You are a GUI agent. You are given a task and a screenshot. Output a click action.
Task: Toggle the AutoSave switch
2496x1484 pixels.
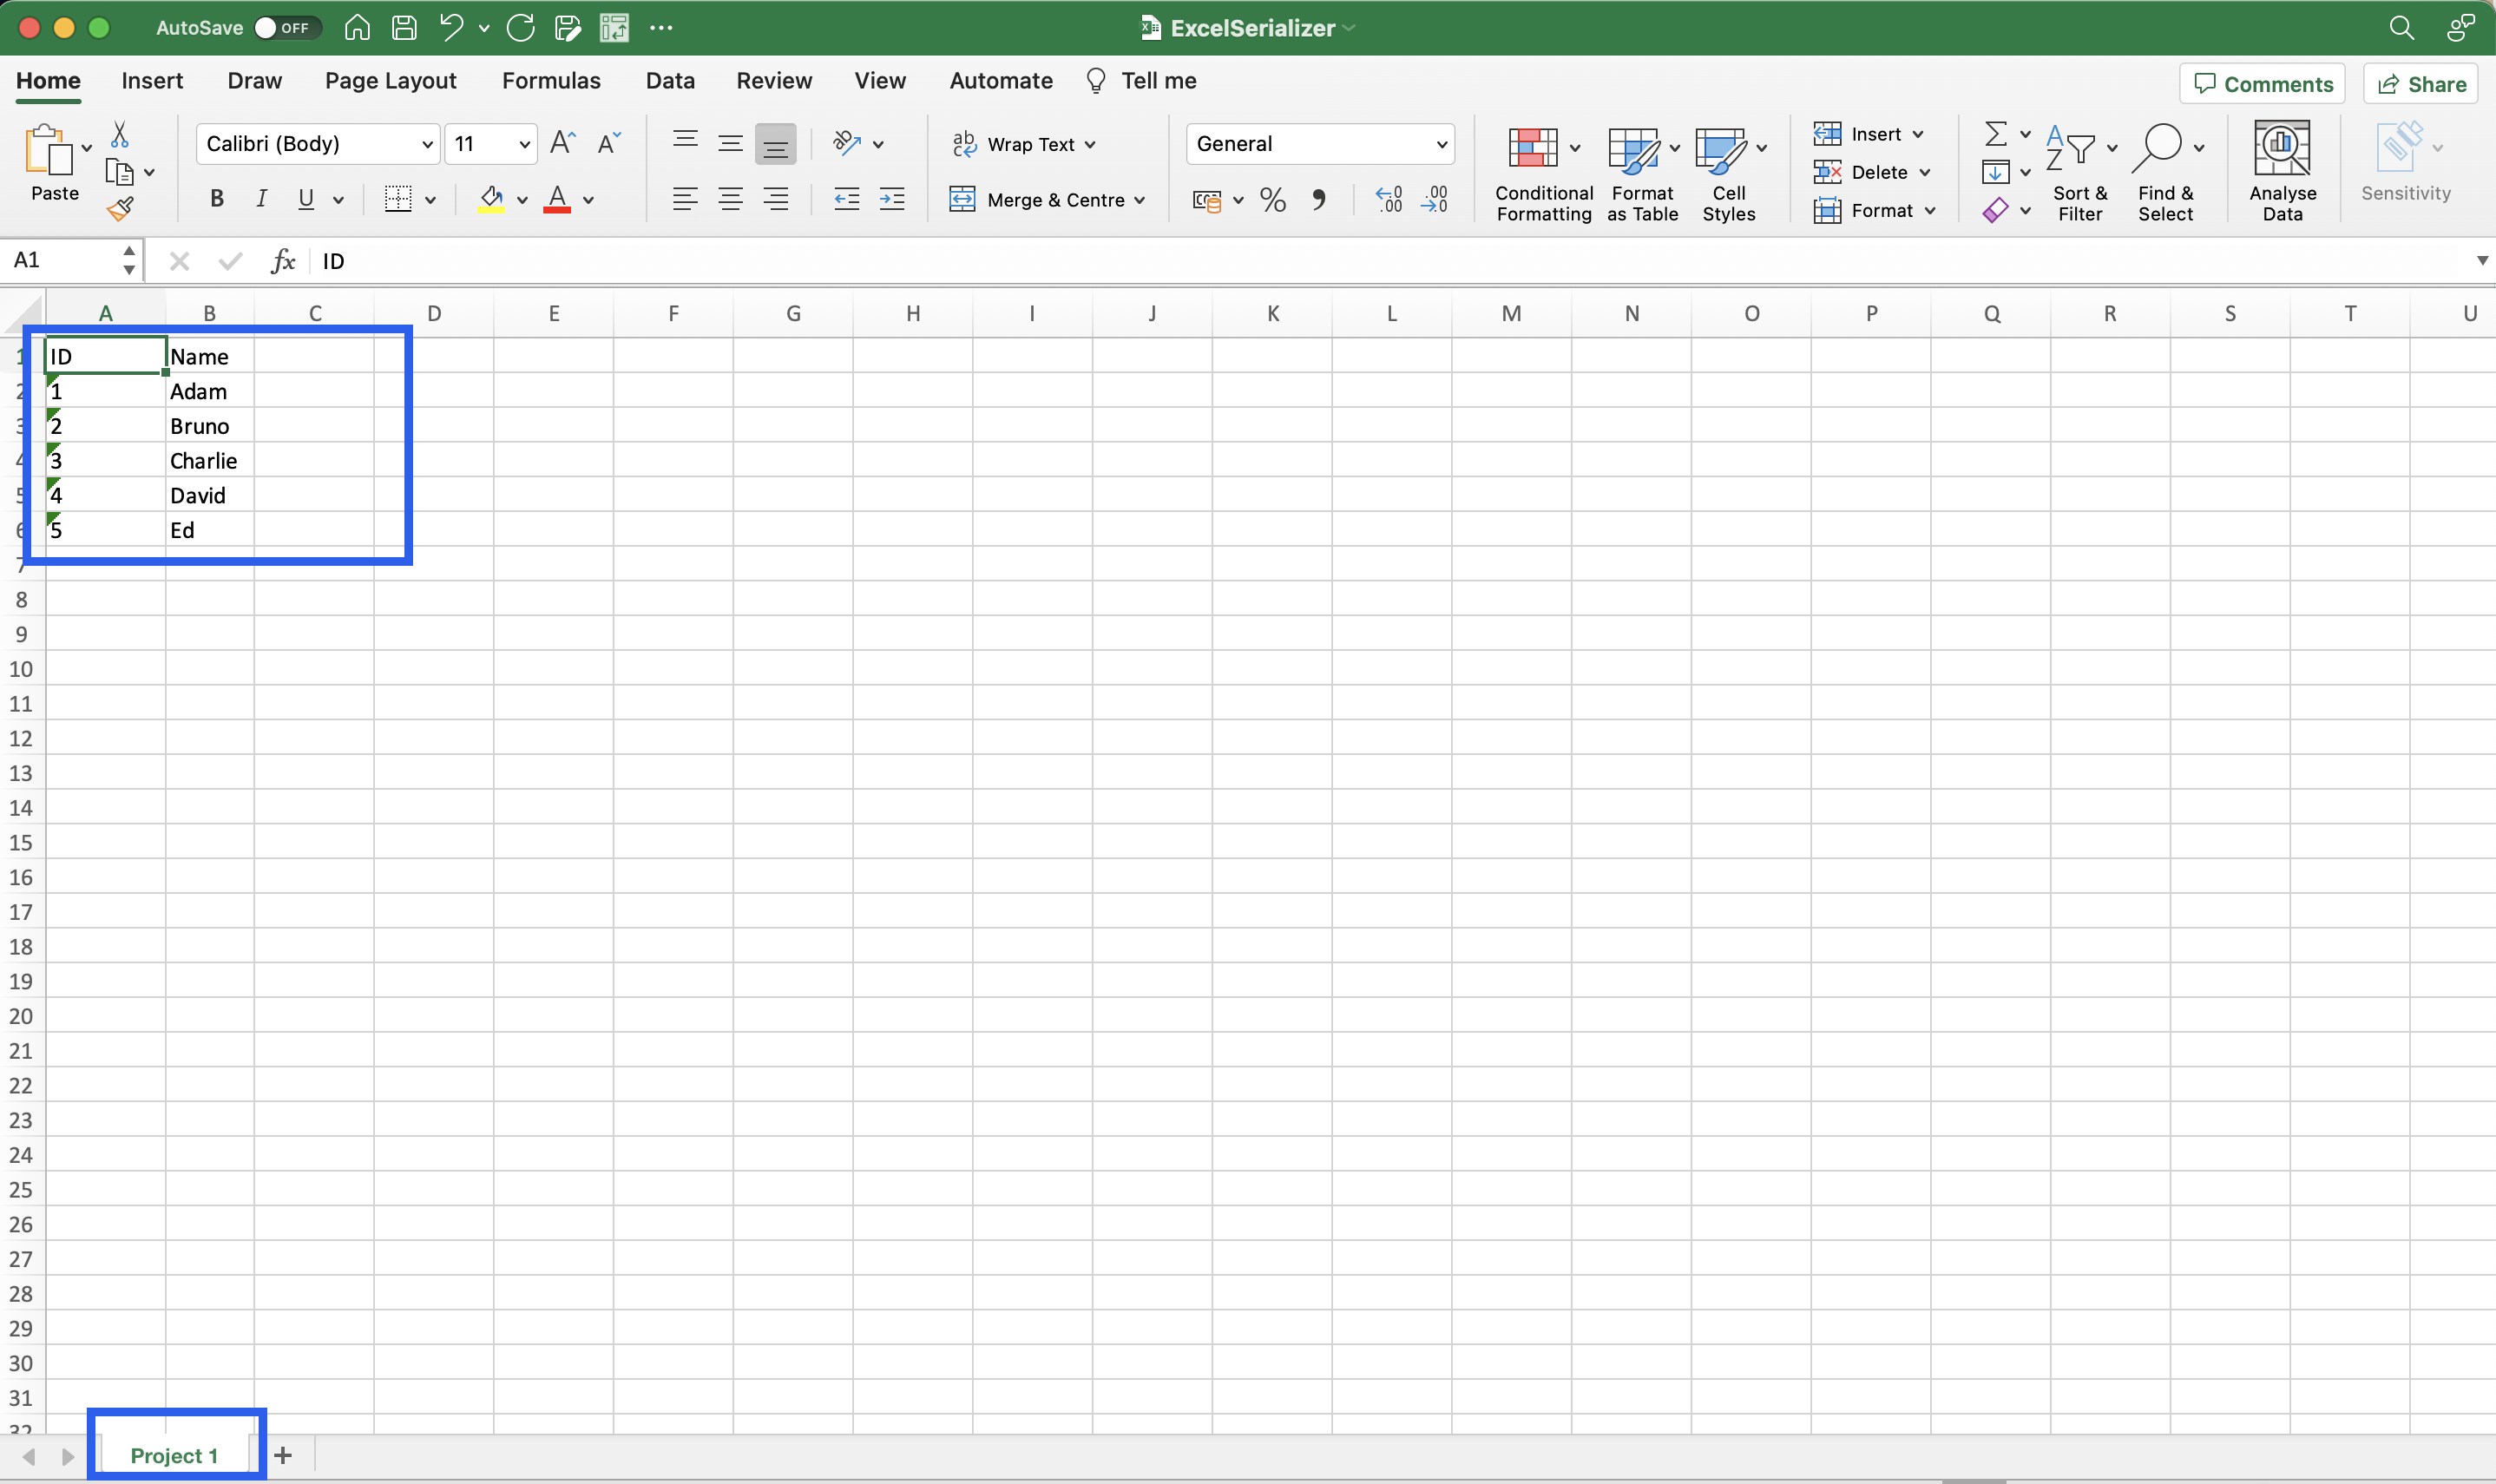coord(286,27)
